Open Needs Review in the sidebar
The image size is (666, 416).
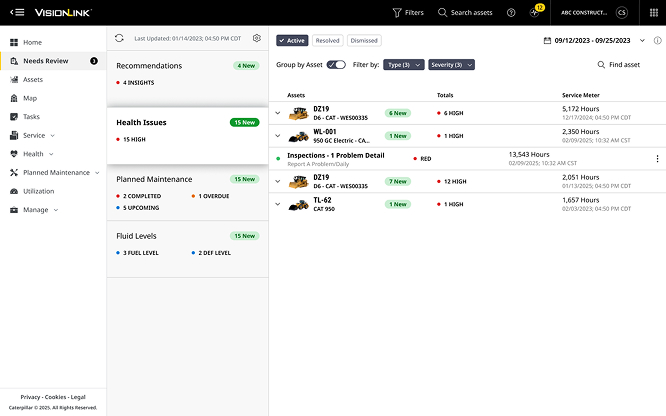(x=53, y=61)
